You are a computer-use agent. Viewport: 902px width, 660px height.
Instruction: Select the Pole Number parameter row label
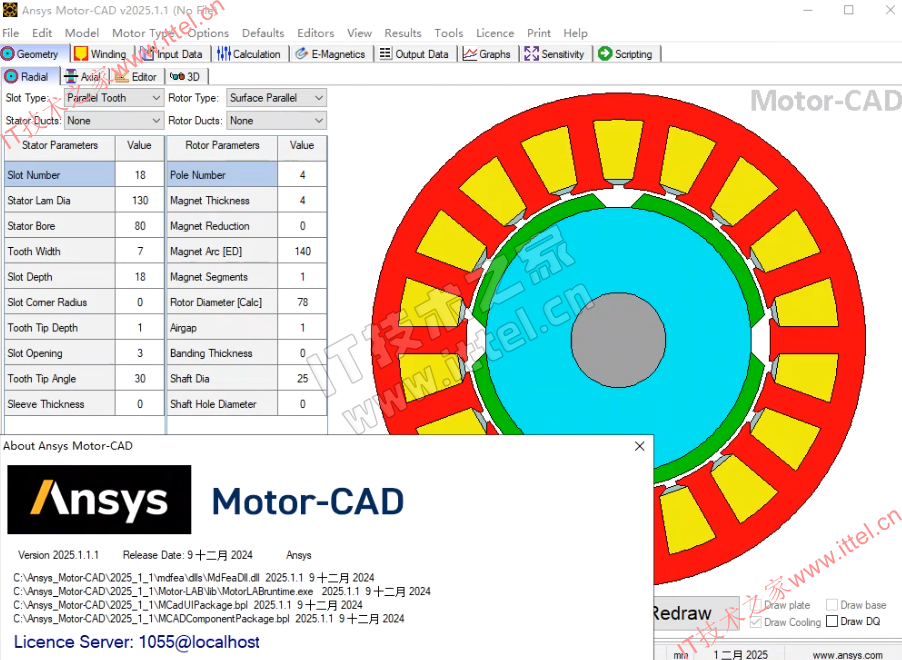click(x=222, y=175)
